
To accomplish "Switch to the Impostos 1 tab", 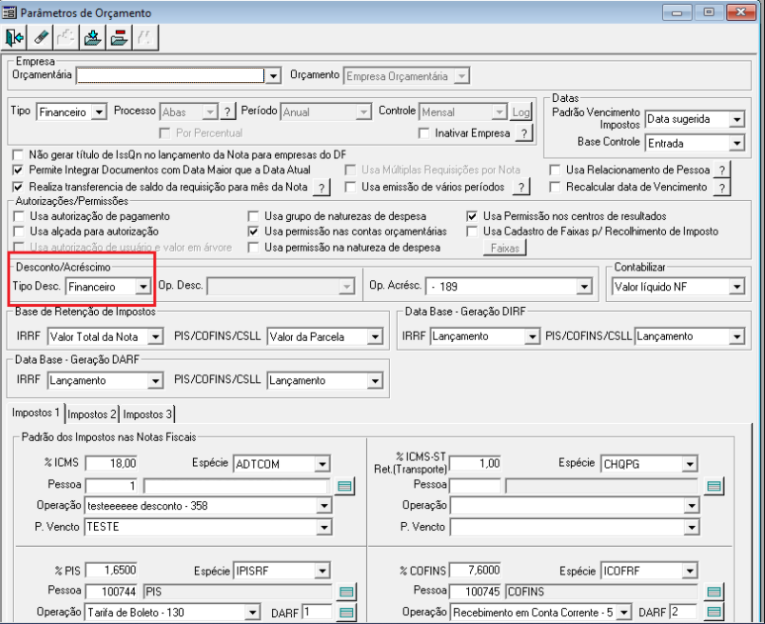I will 36,413.
